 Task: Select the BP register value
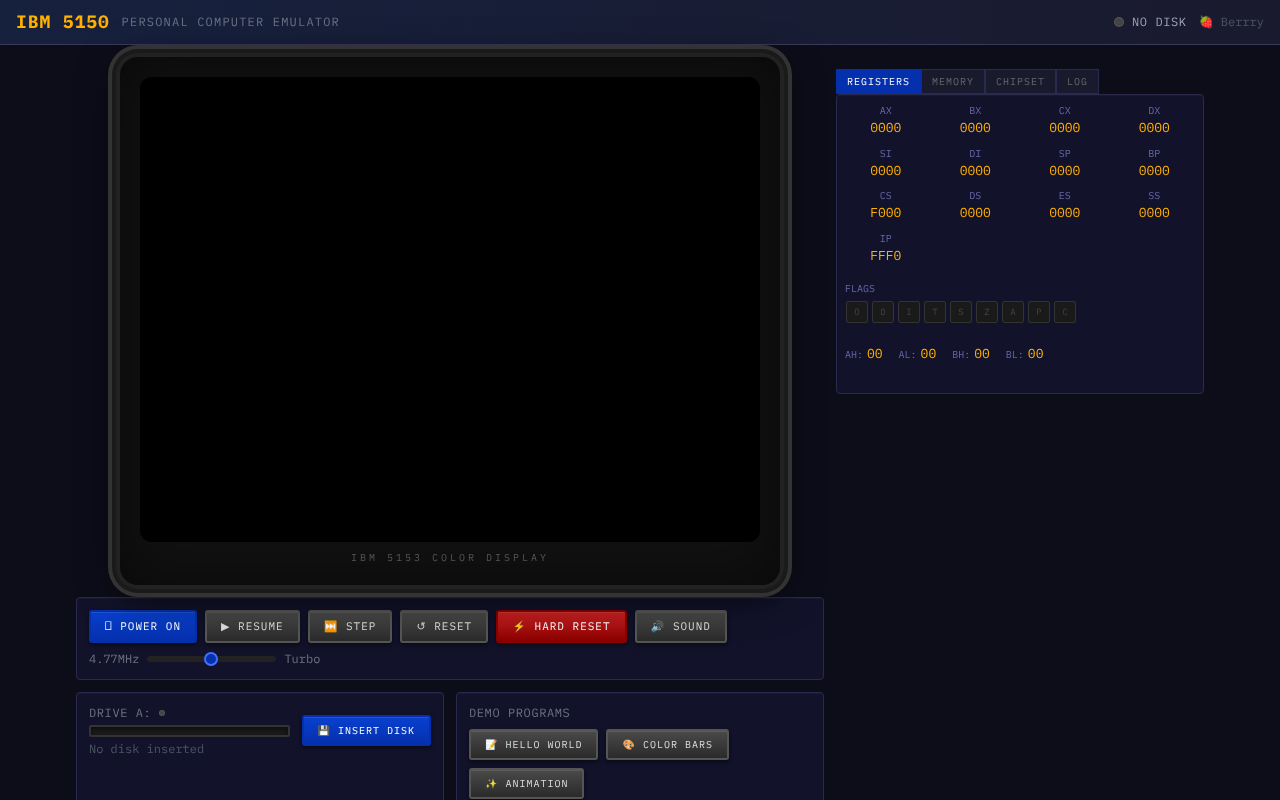point(1154,171)
